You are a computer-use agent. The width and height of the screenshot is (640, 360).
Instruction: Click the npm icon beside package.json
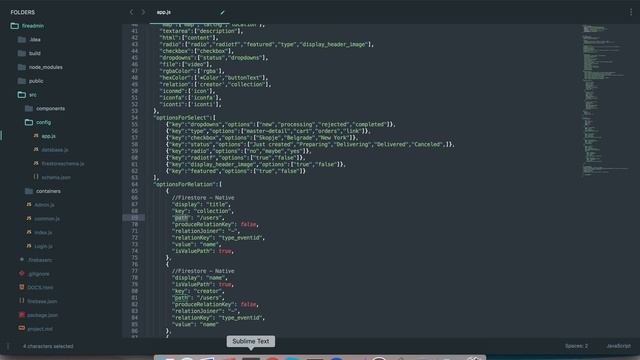coord(22,315)
